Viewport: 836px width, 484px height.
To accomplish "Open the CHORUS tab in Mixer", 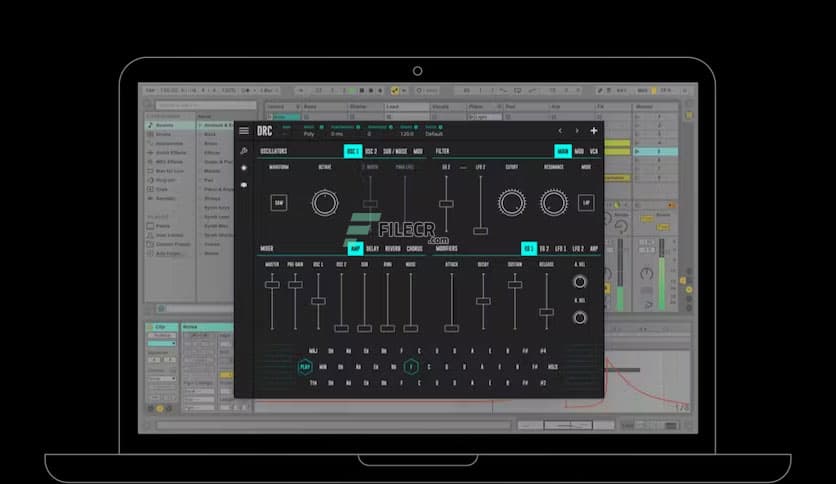I will (414, 249).
